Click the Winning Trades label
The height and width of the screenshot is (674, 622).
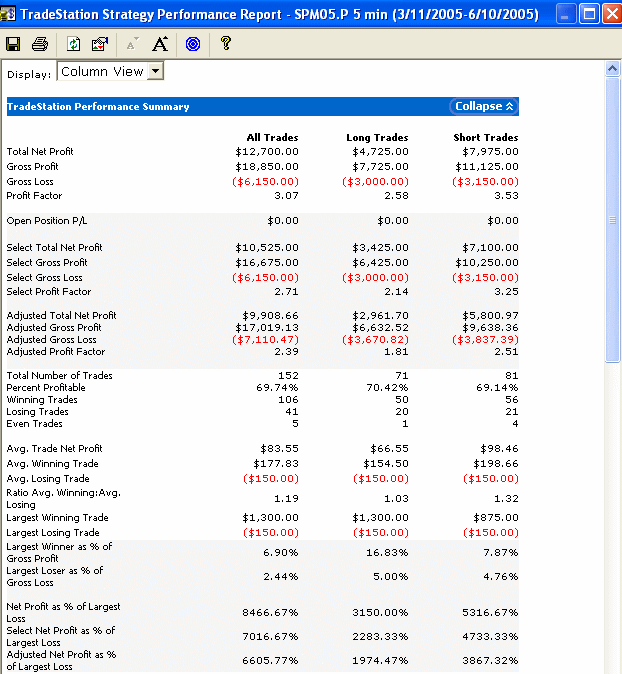click(x=42, y=400)
